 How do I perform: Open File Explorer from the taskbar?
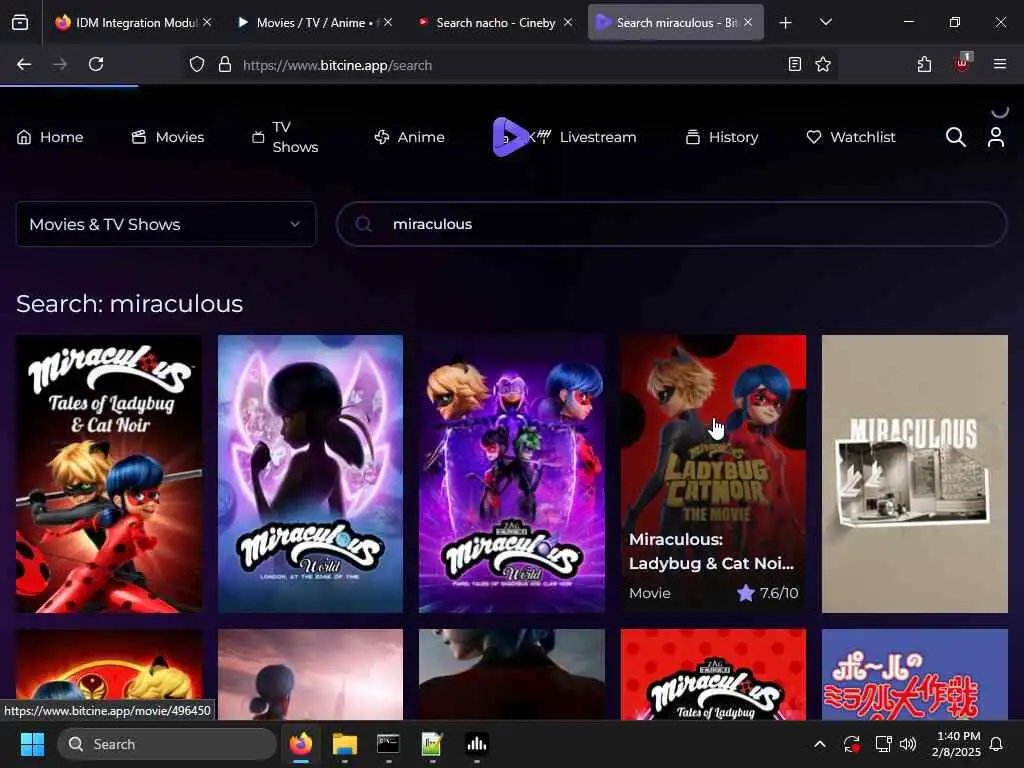[345, 744]
